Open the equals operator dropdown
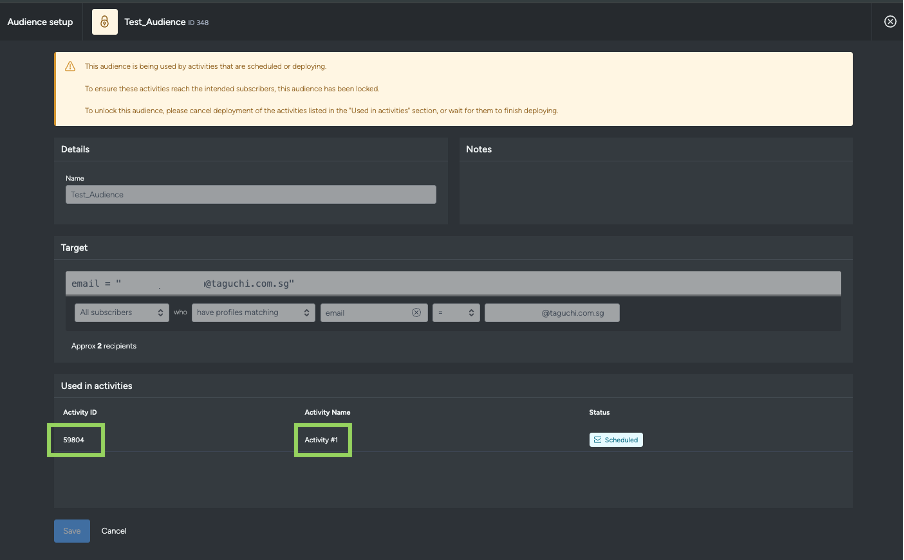 click(x=456, y=313)
